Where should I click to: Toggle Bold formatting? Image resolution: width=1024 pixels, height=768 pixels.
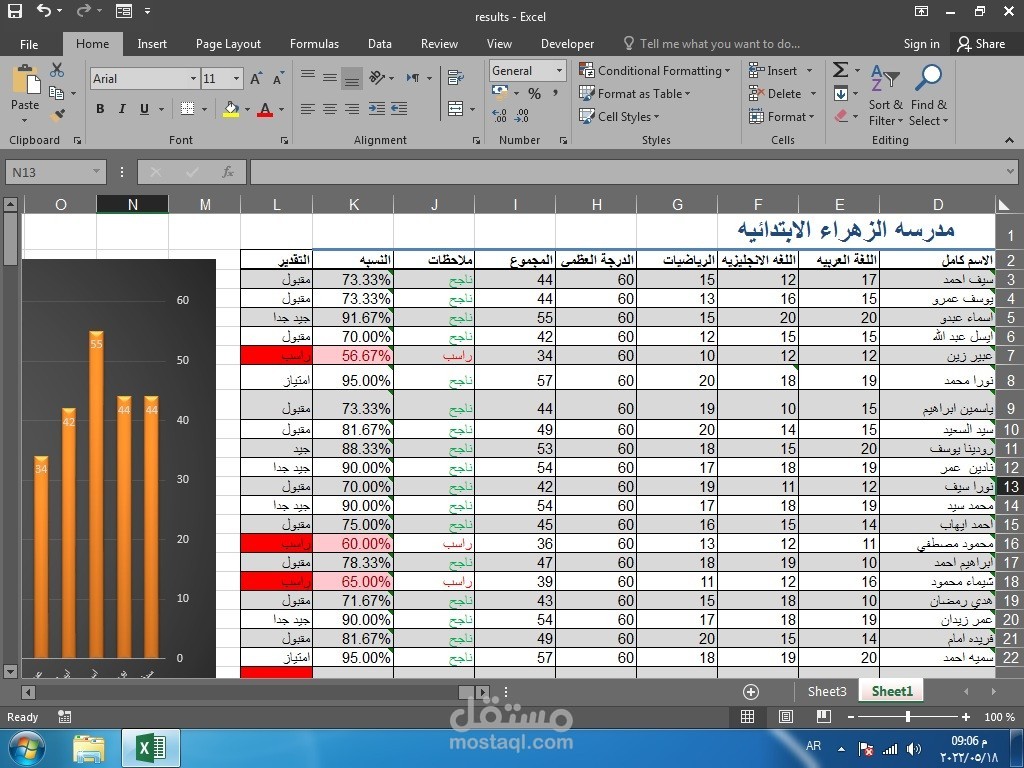coord(100,108)
